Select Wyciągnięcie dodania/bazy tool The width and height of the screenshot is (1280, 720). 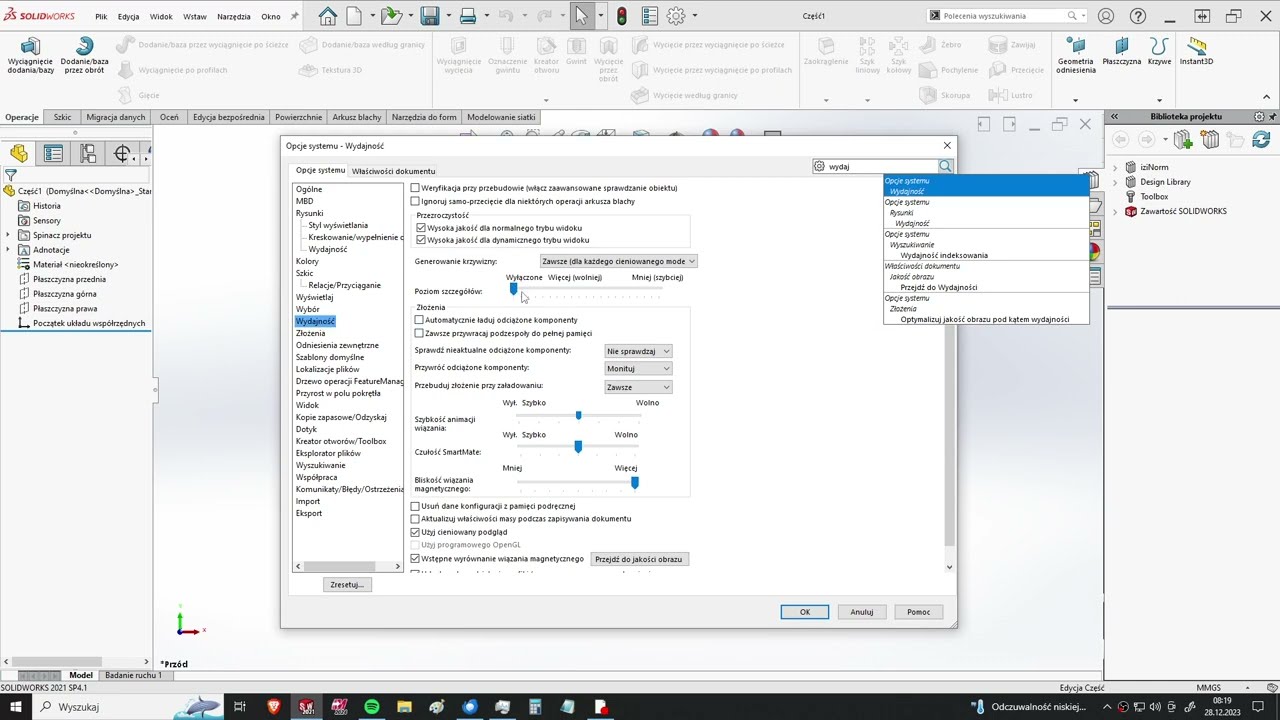pyautogui.click(x=30, y=55)
